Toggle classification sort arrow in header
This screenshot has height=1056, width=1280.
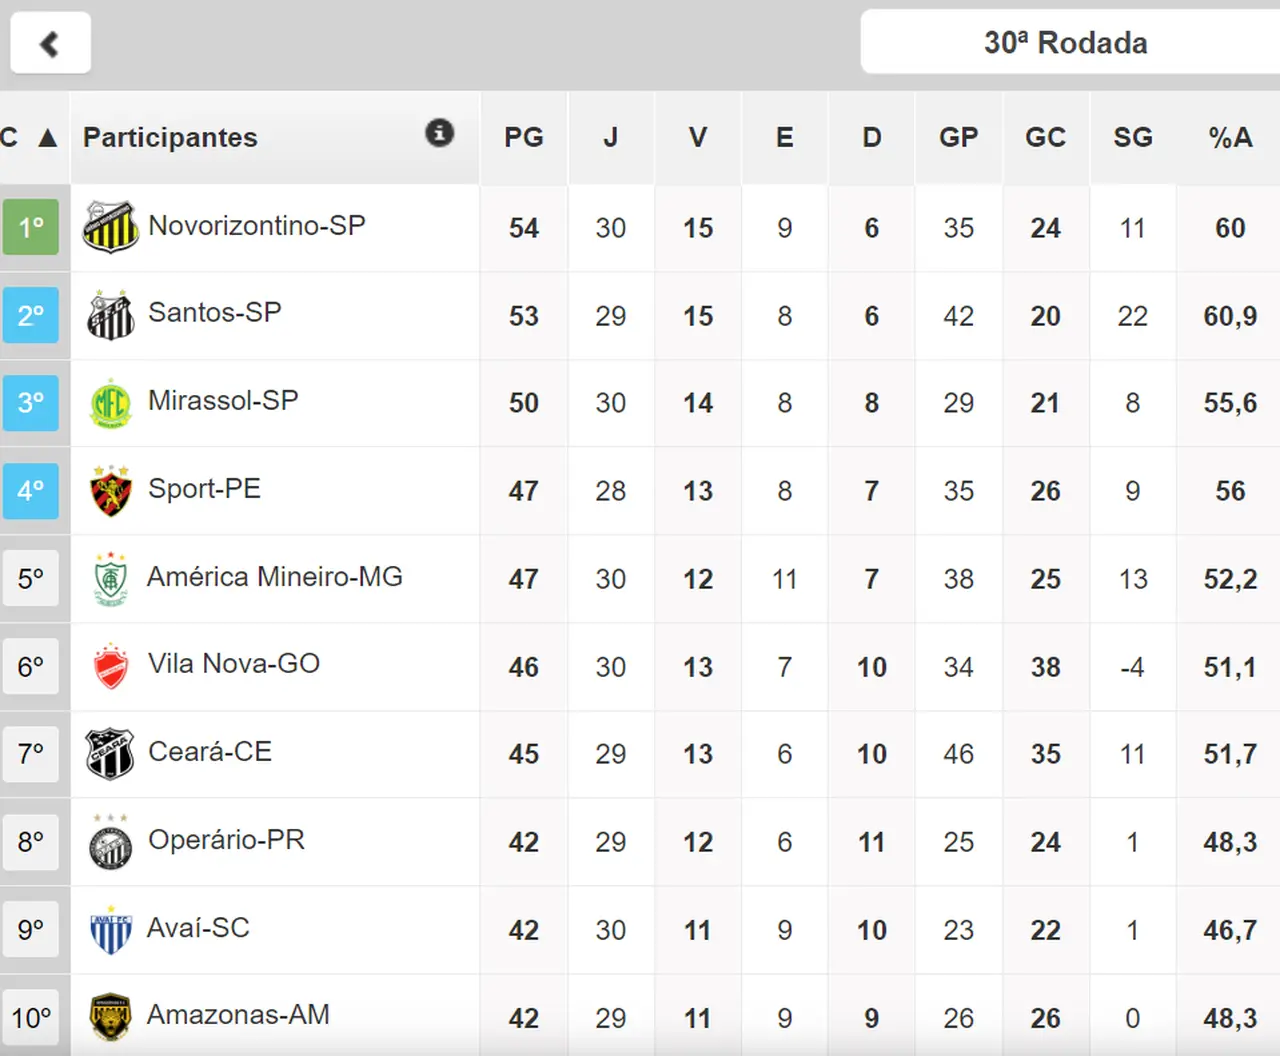[x=47, y=138]
